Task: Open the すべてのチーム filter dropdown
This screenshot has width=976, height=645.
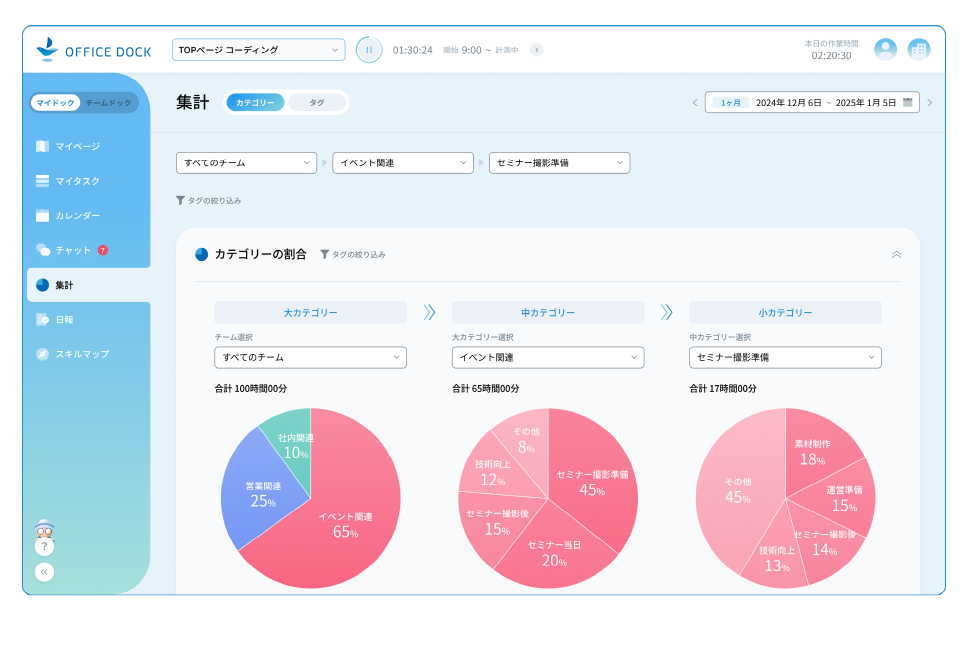Action: click(x=246, y=163)
